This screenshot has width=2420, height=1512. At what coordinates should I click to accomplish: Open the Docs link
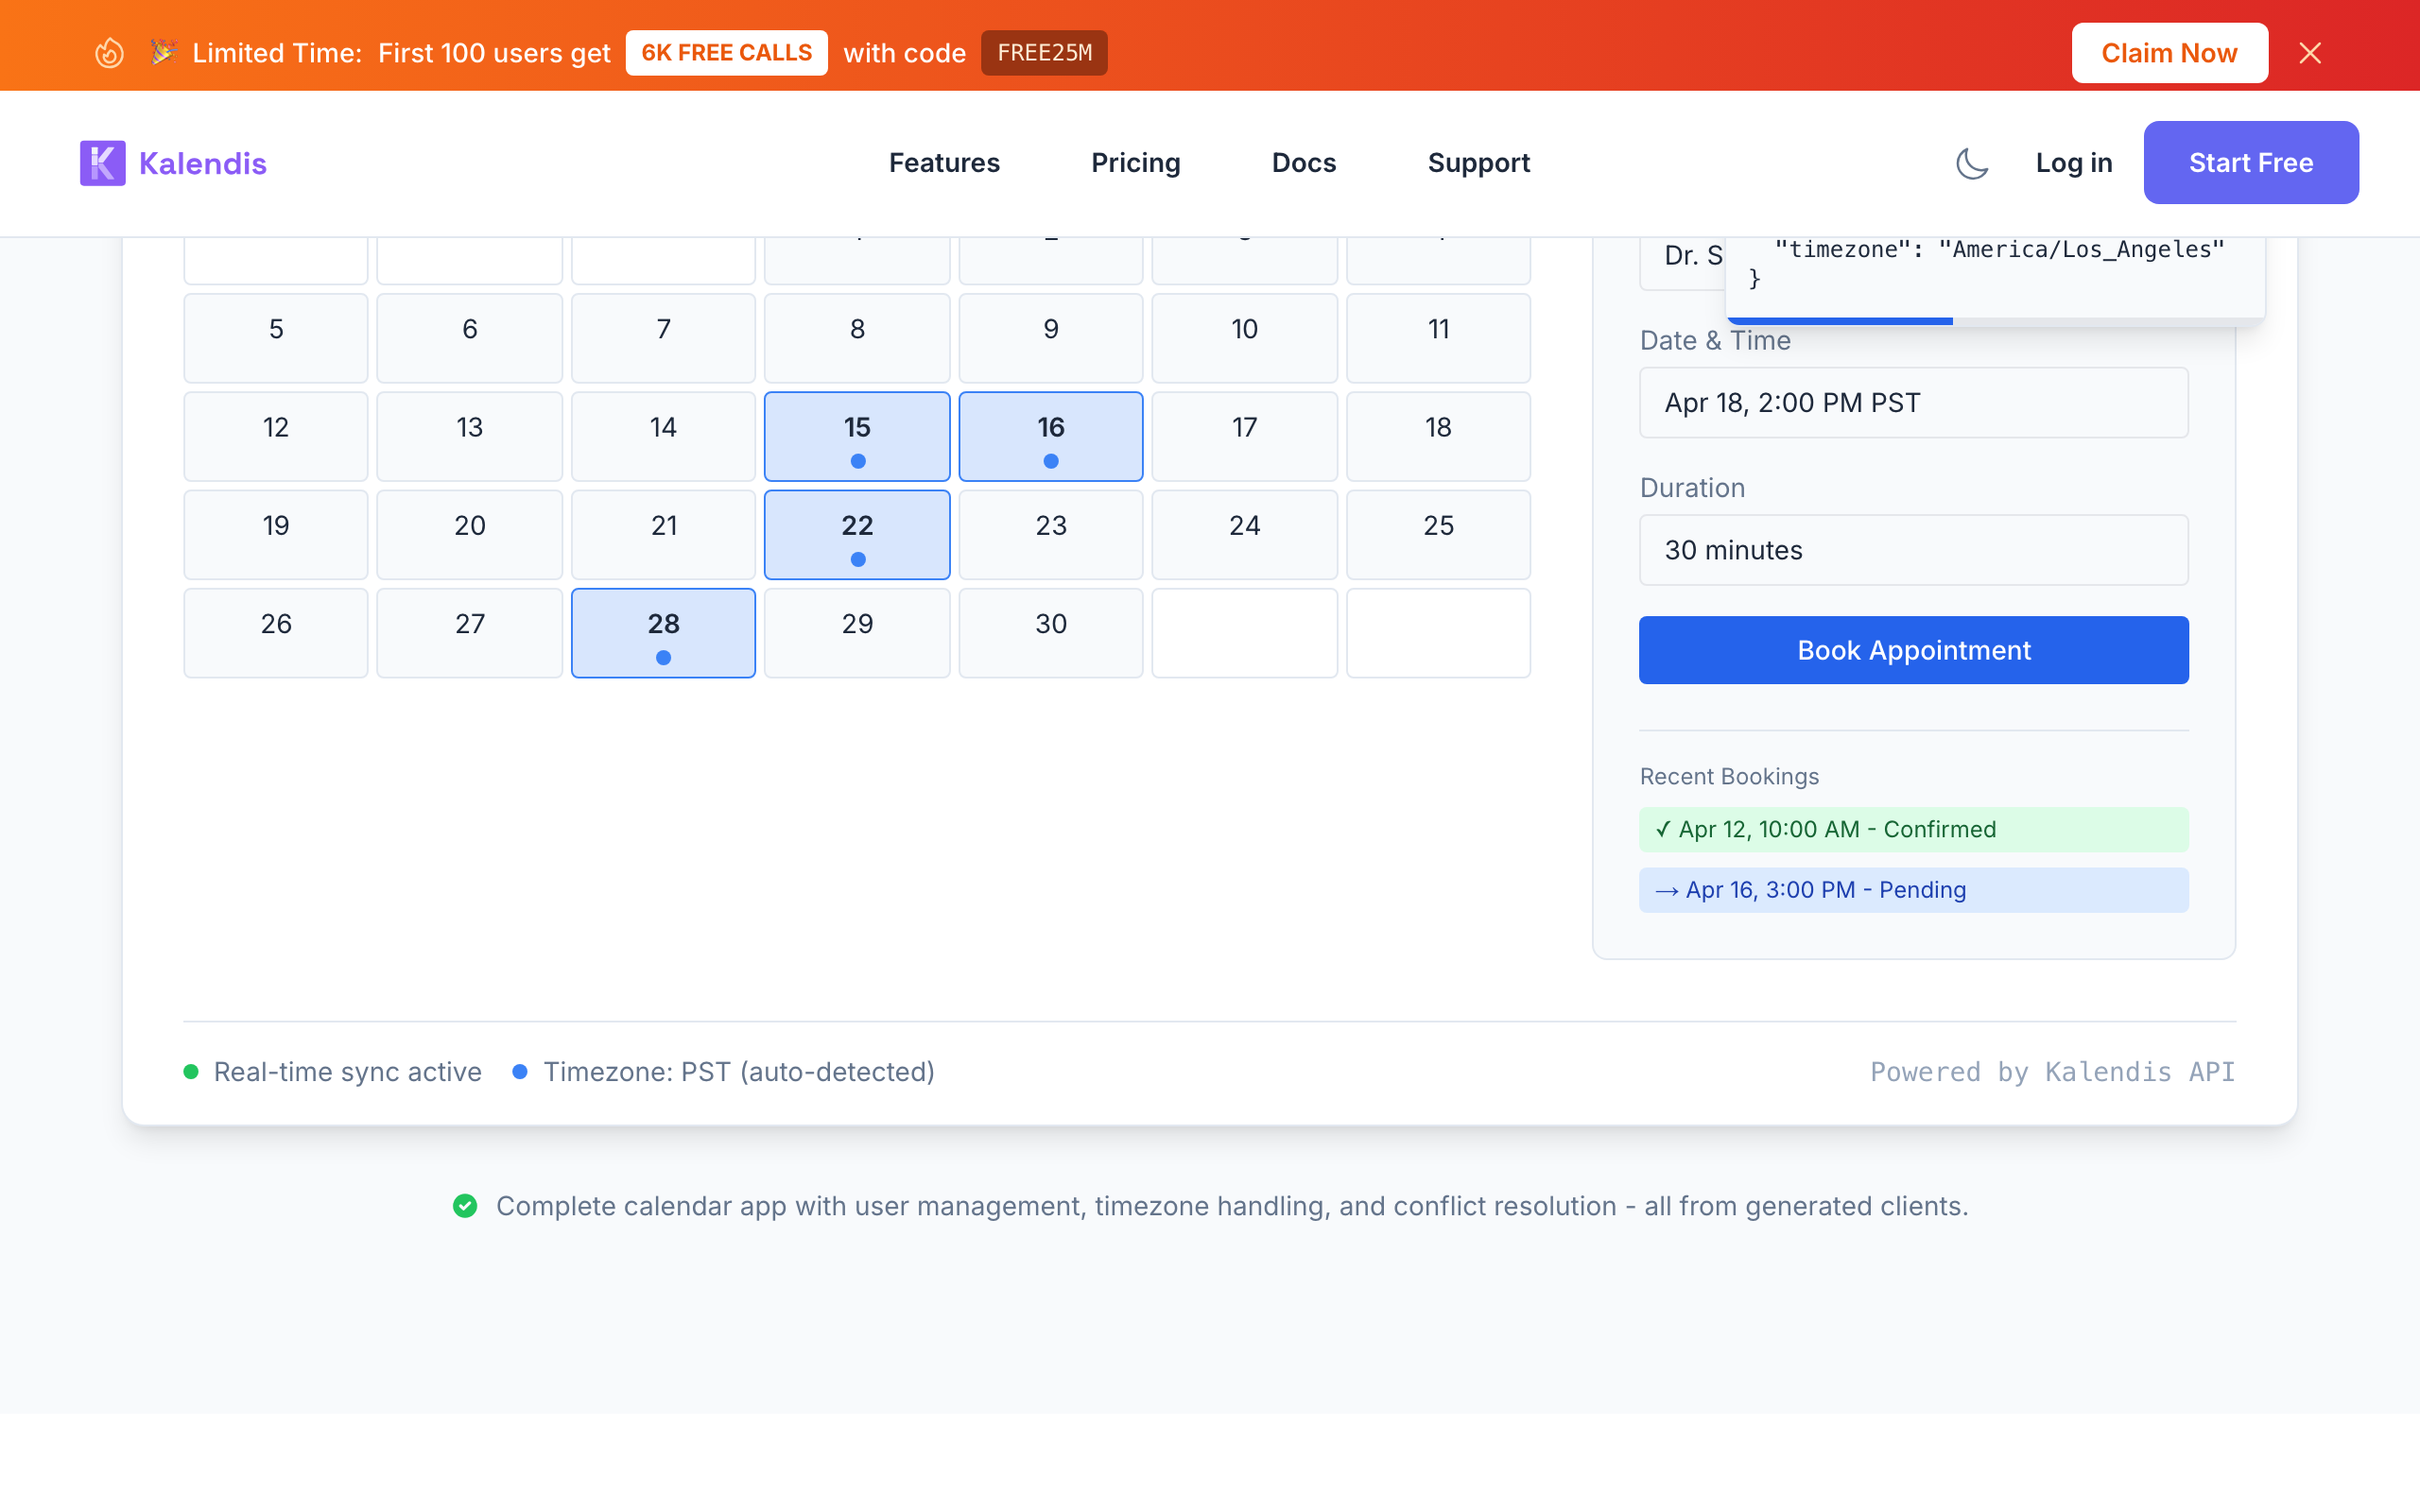coord(1303,163)
